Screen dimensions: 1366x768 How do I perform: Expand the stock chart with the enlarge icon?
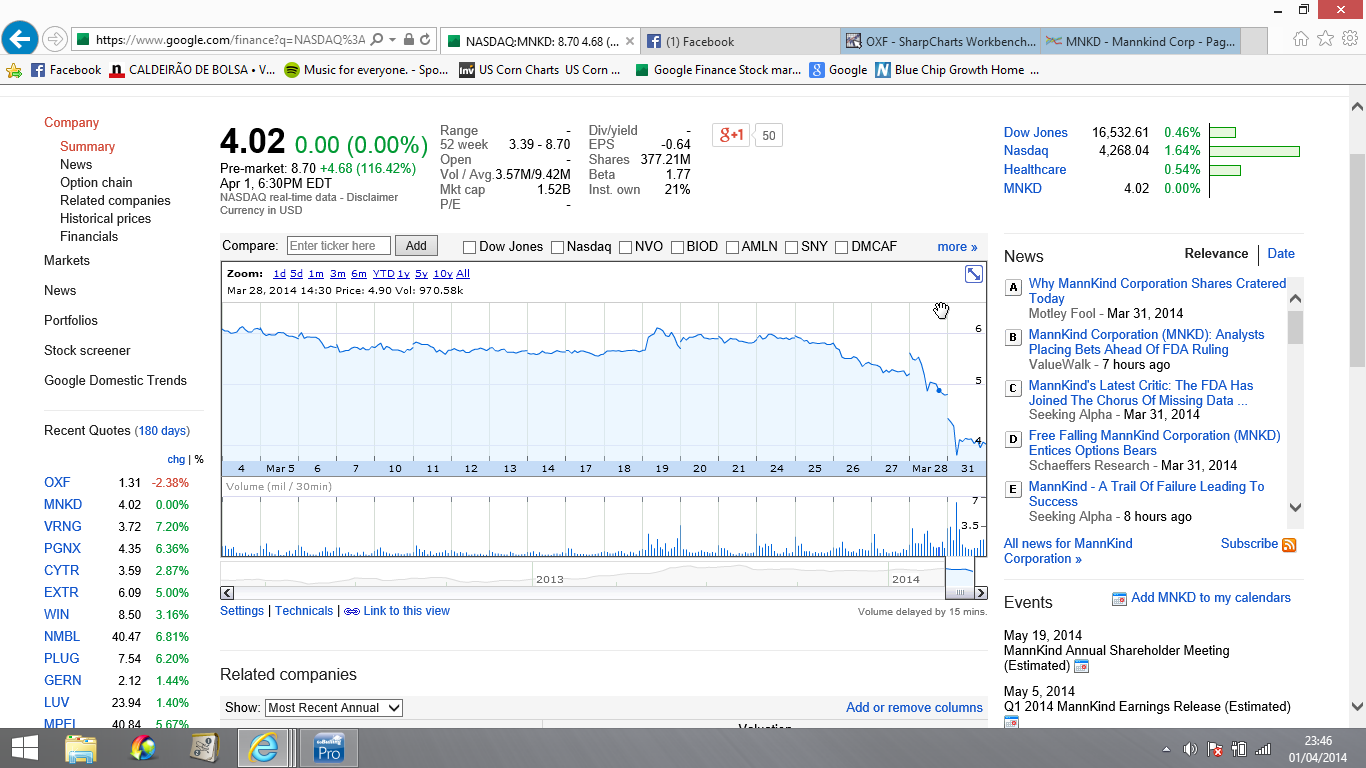(x=974, y=274)
